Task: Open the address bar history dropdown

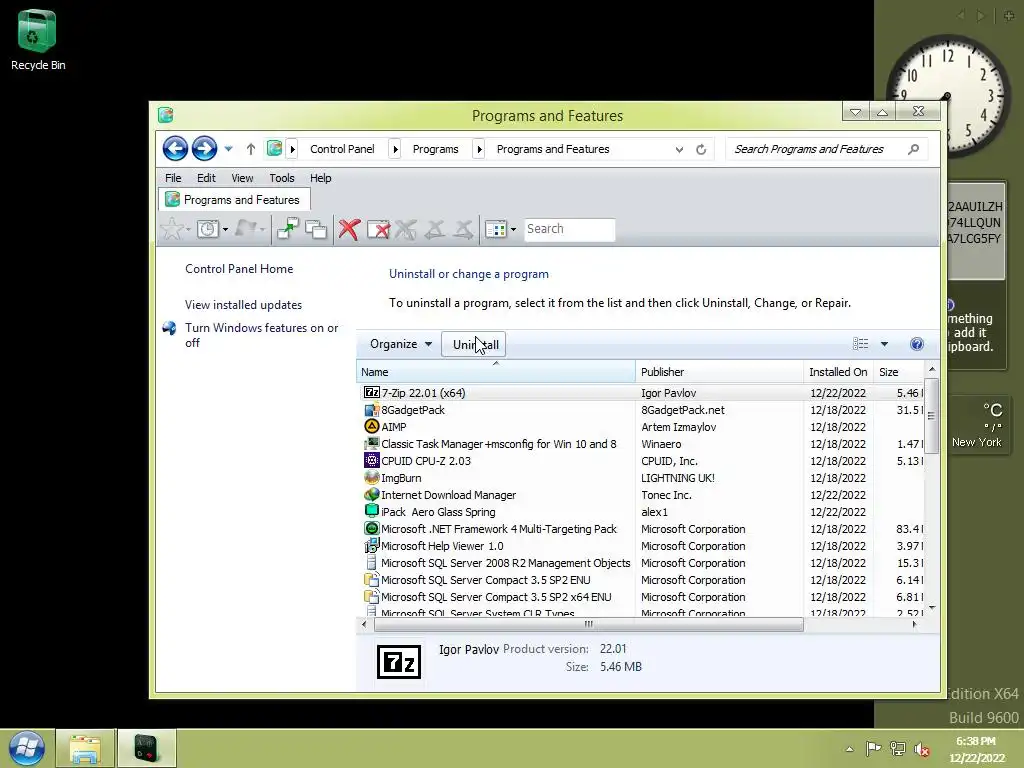Action: click(679, 150)
